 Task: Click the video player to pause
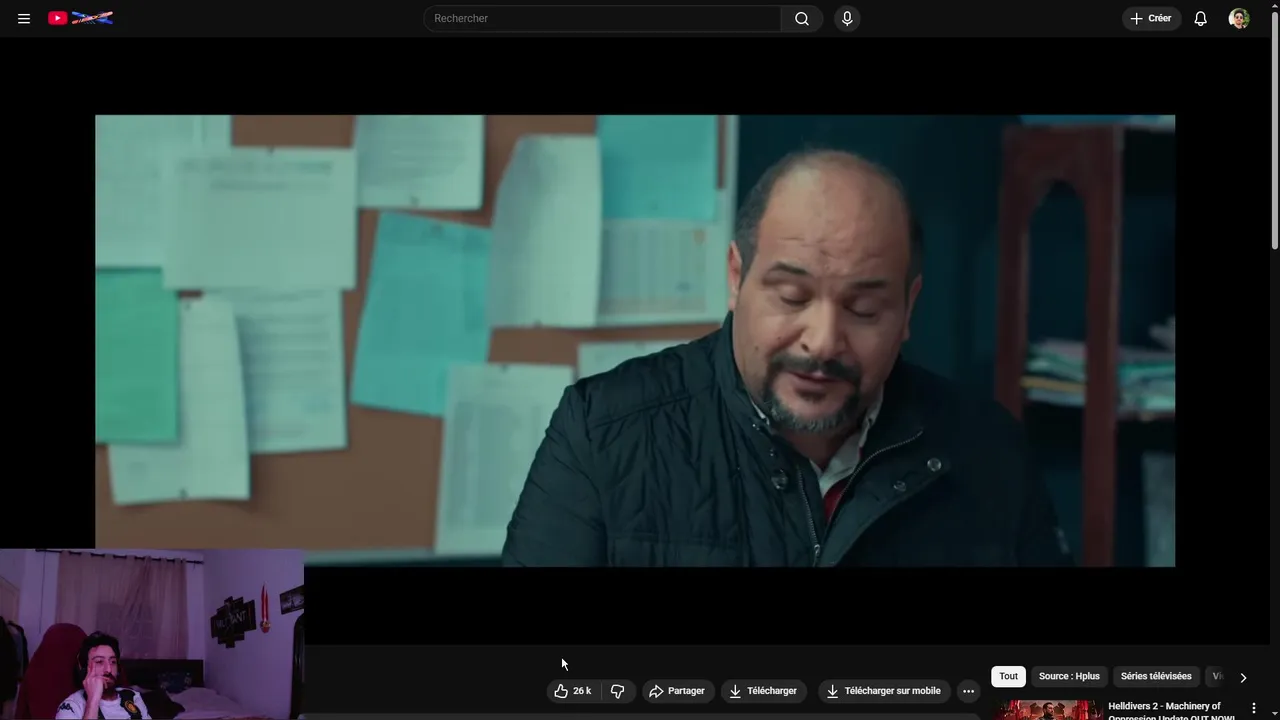[x=635, y=340]
